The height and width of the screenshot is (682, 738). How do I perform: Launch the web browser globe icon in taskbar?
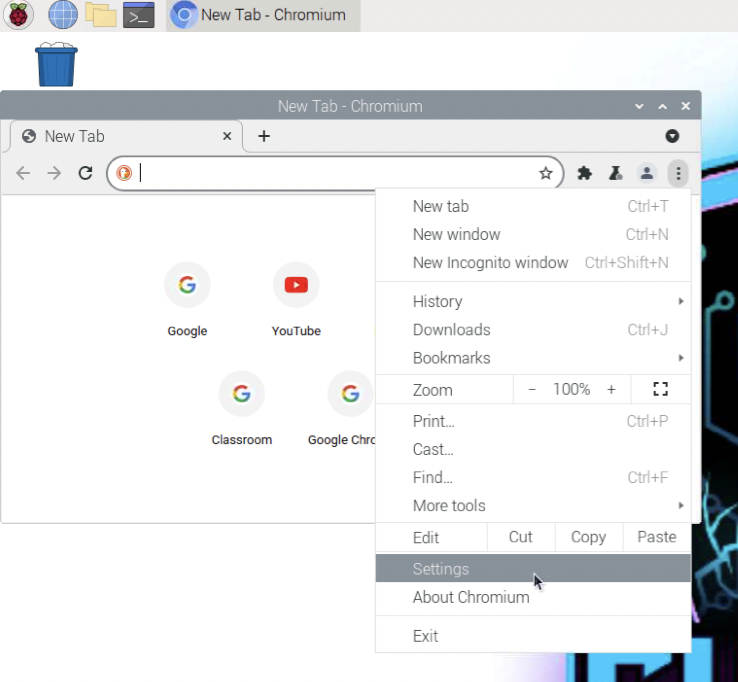[x=63, y=15]
